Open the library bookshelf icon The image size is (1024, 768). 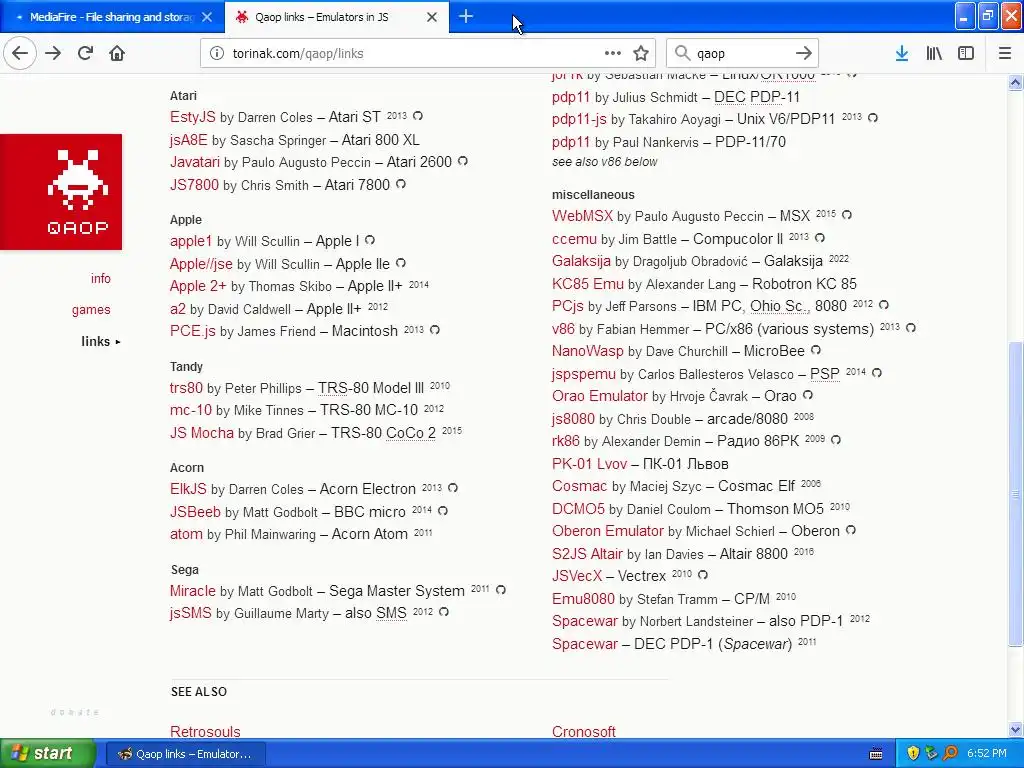[x=934, y=54]
